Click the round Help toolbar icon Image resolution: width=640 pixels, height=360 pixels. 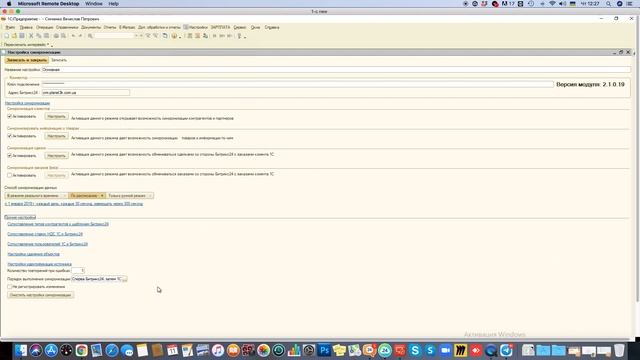point(174,36)
